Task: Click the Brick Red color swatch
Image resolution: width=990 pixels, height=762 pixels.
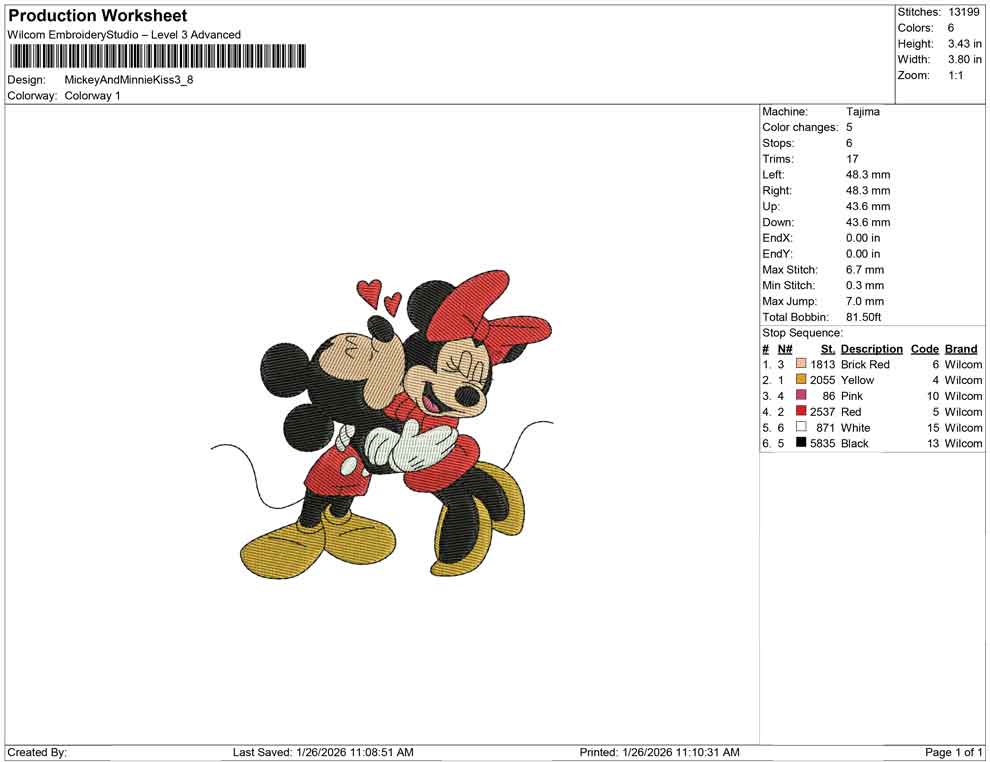Action: [803, 364]
